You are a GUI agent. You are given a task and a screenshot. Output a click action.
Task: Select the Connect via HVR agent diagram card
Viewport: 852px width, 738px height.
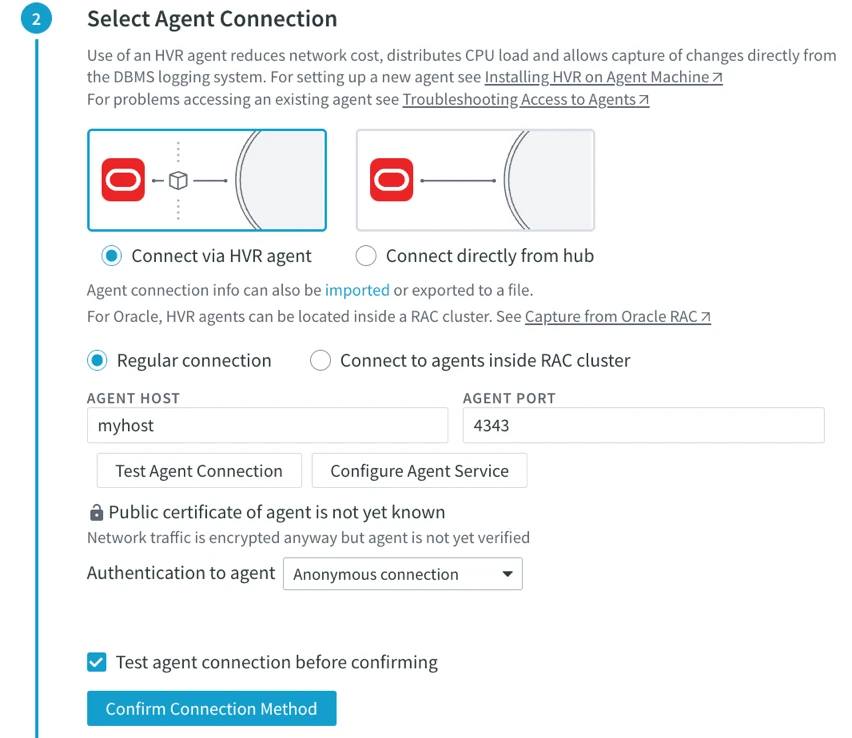pos(207,180)
